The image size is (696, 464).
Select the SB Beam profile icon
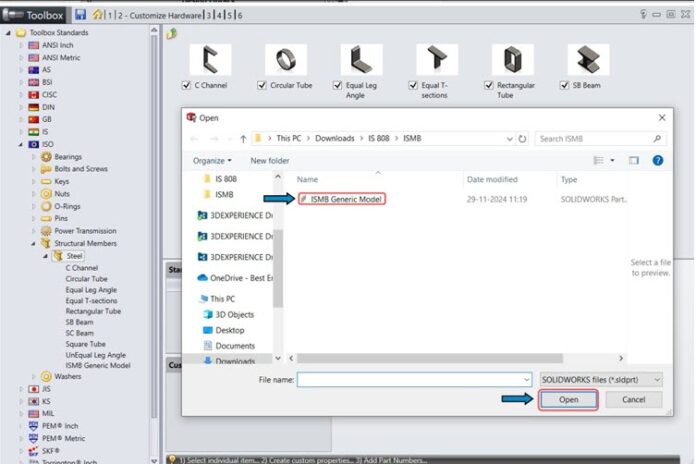point(588,59)
